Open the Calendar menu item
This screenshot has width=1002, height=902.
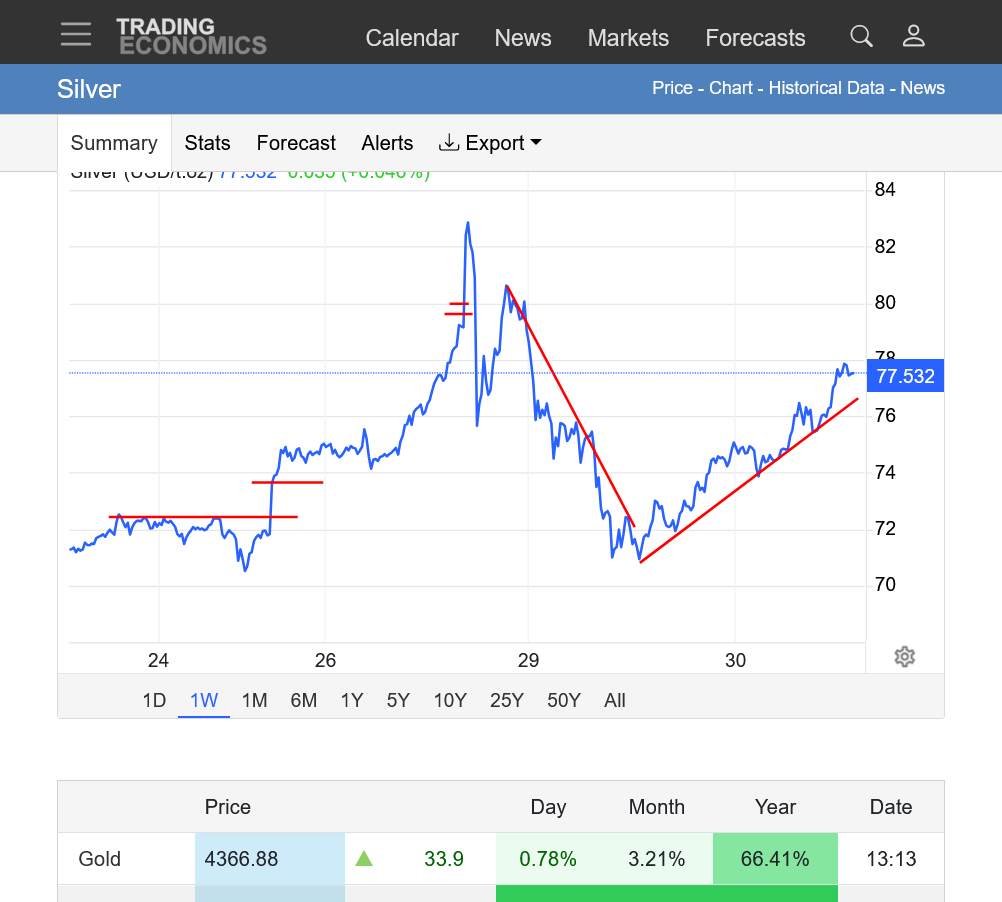coord(412,38)
